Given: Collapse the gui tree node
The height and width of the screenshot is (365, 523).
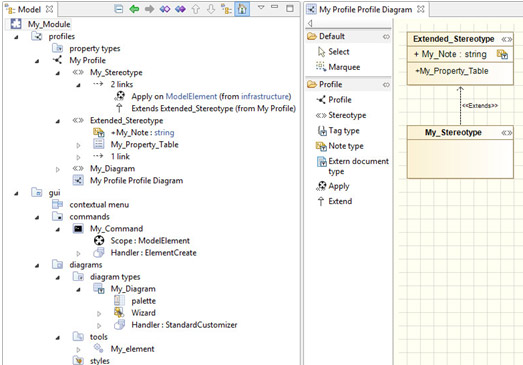Looking at the screenshot, I should (x=16, y=193).
